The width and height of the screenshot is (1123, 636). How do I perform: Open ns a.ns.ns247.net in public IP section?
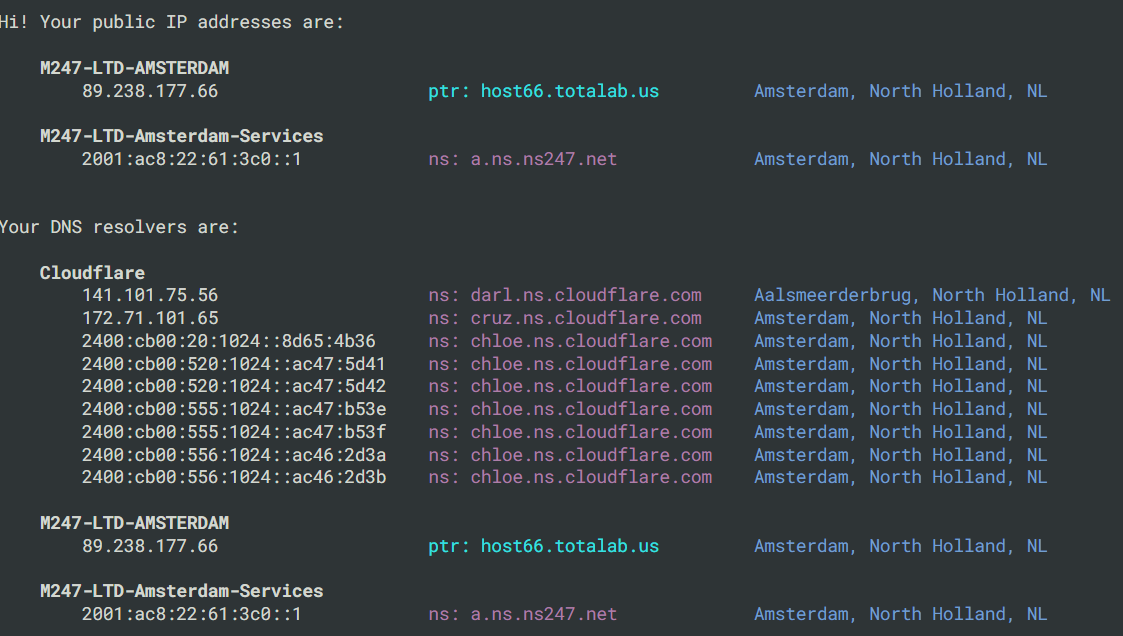click(x=523, y=159)
